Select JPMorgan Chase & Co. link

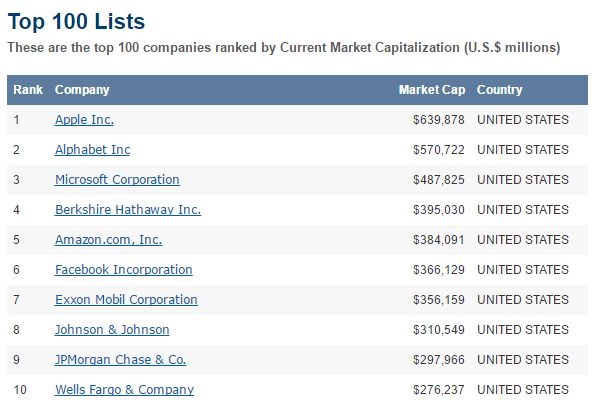tap(121, 360)
